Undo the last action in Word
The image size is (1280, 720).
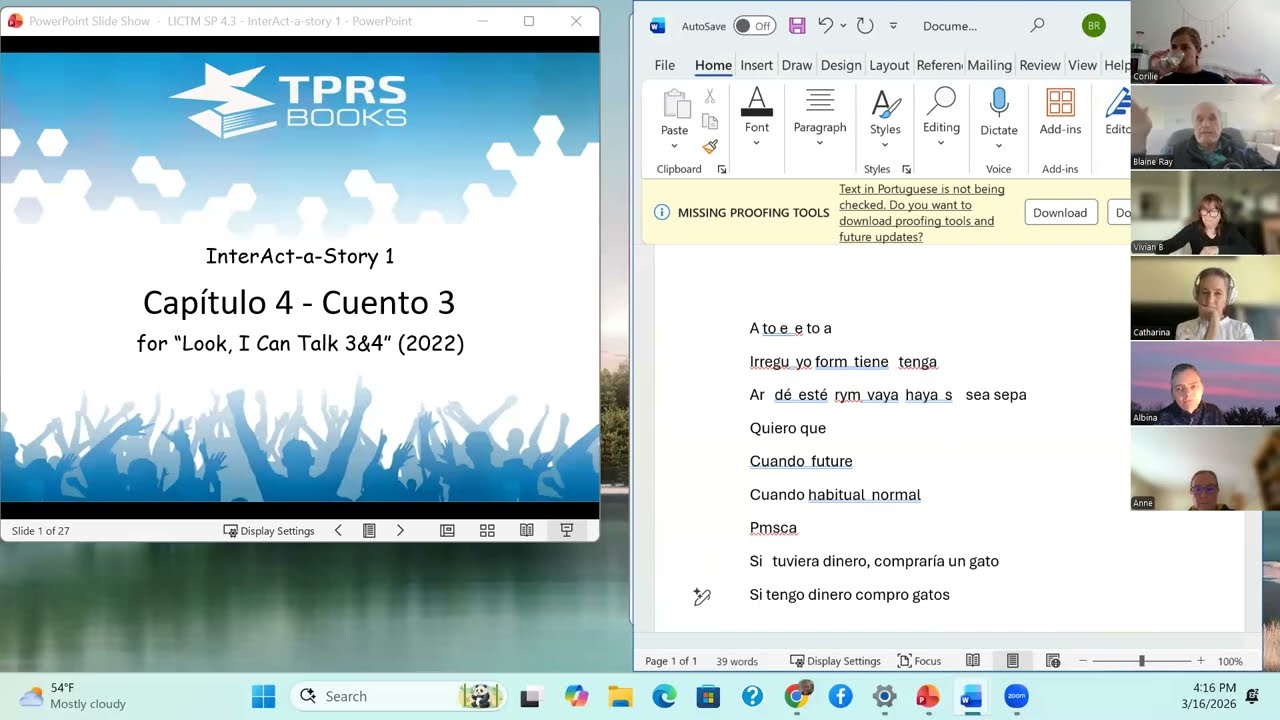click(x=825, y=26)
